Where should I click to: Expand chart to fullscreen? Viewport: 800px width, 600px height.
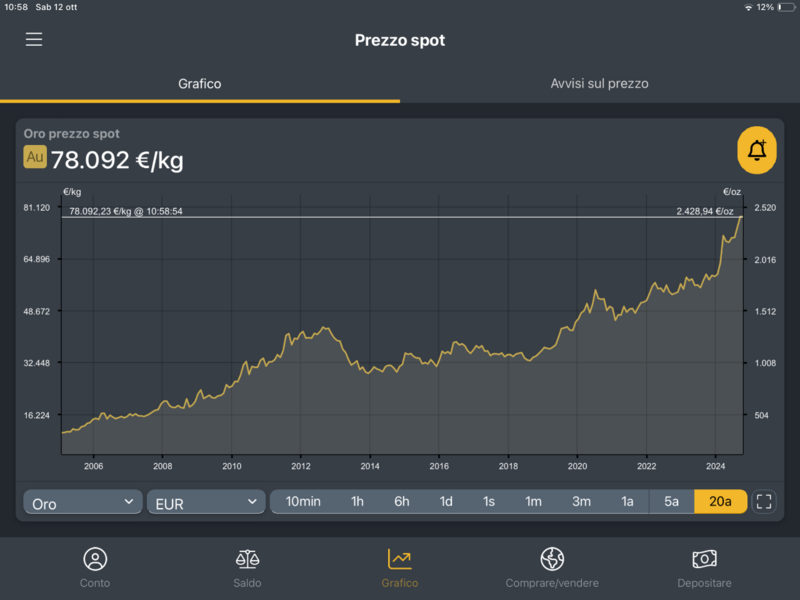point(764,502)
